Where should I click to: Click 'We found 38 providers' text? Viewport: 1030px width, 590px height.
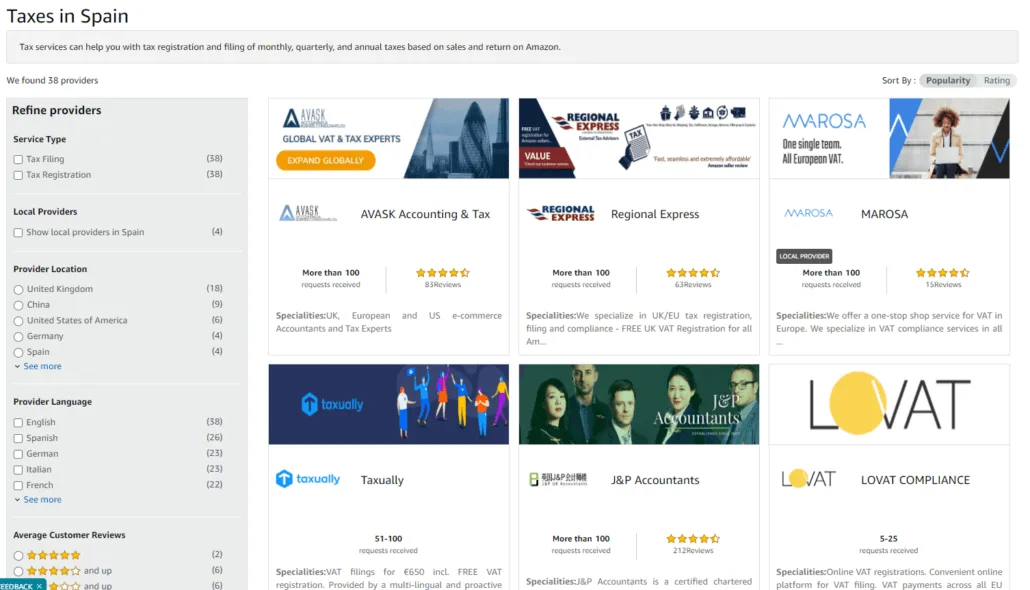tap(52, 80)
